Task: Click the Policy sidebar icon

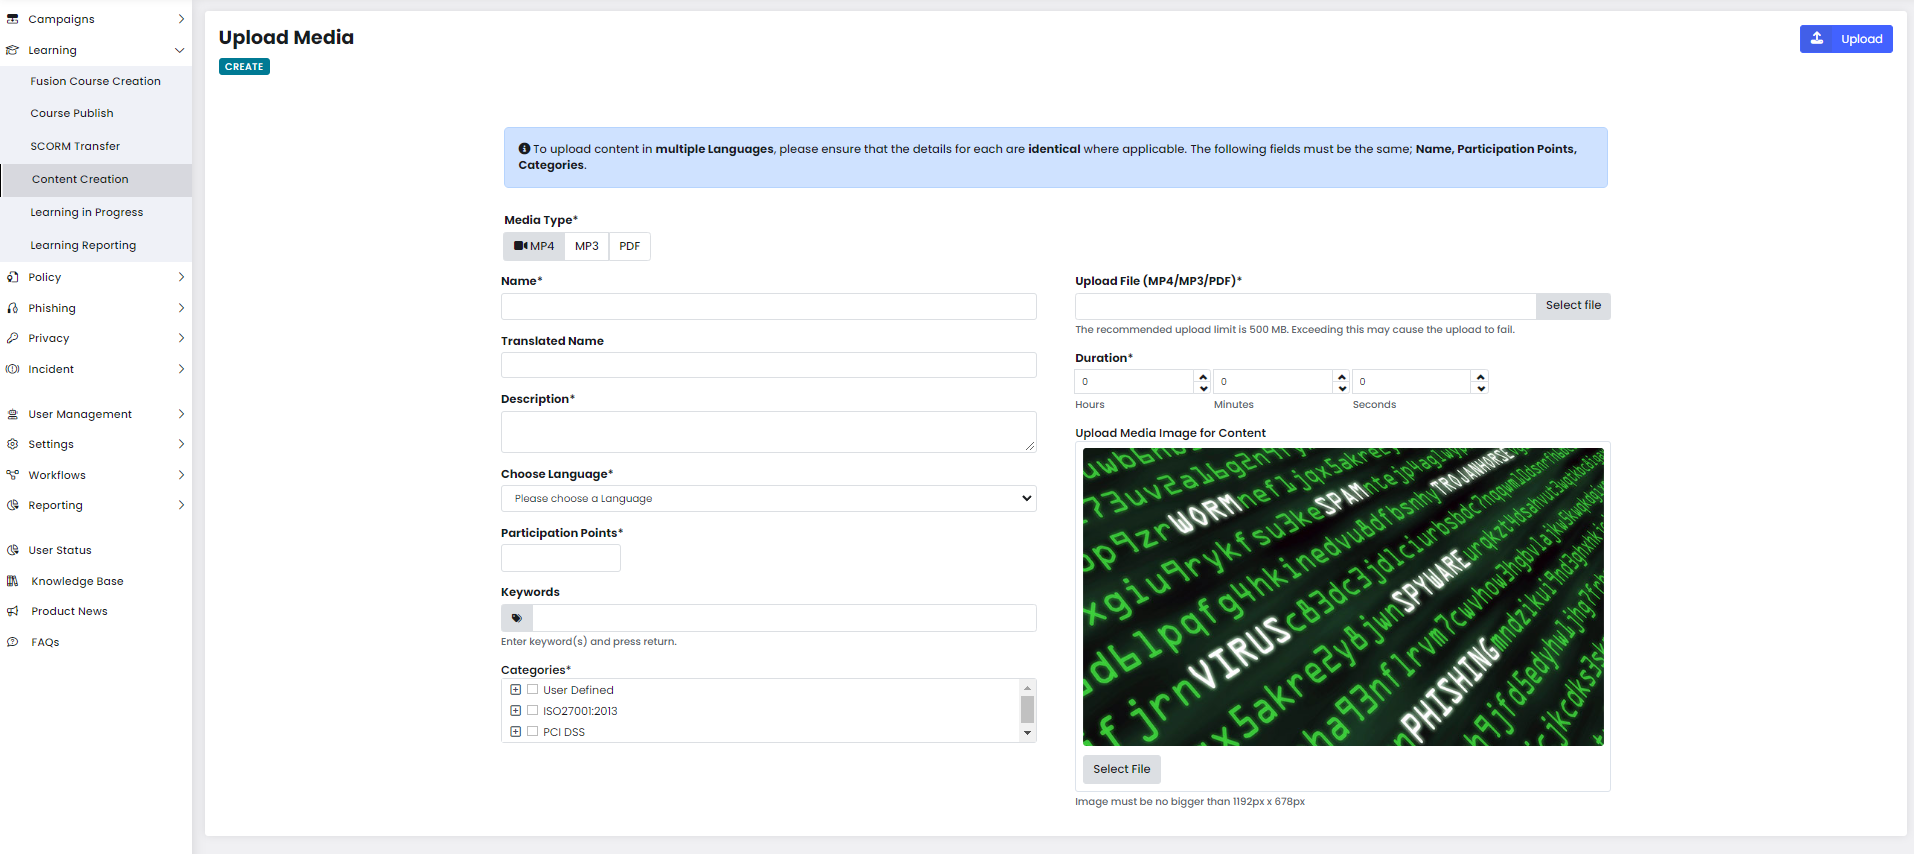Action: [x=12, y=277]
